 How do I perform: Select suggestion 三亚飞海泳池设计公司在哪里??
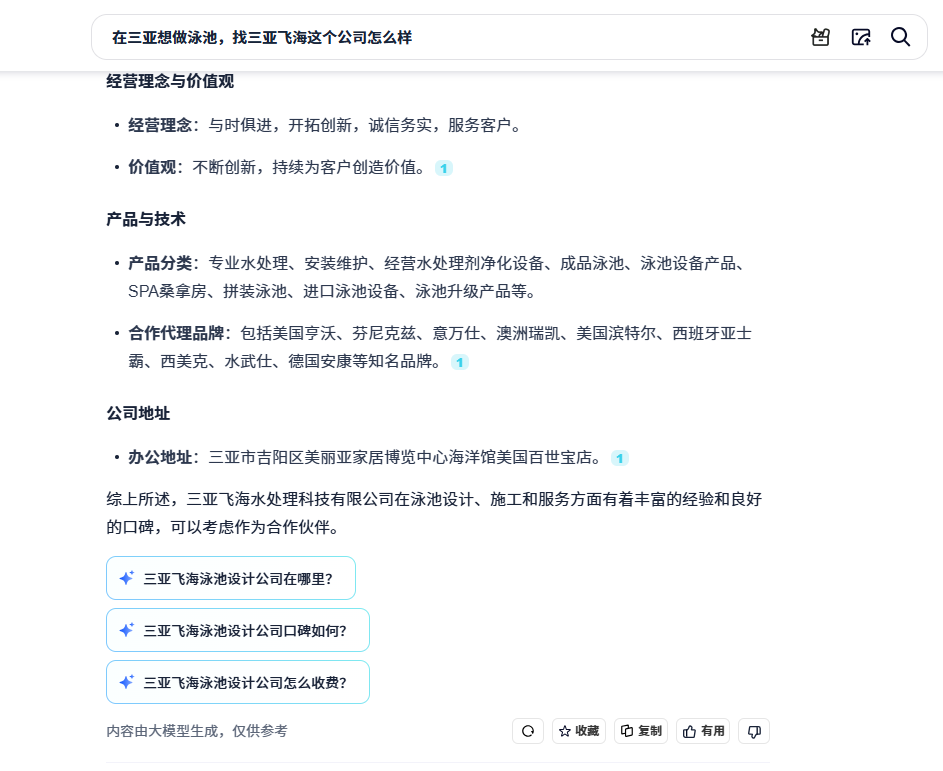(x=231, y=578)
